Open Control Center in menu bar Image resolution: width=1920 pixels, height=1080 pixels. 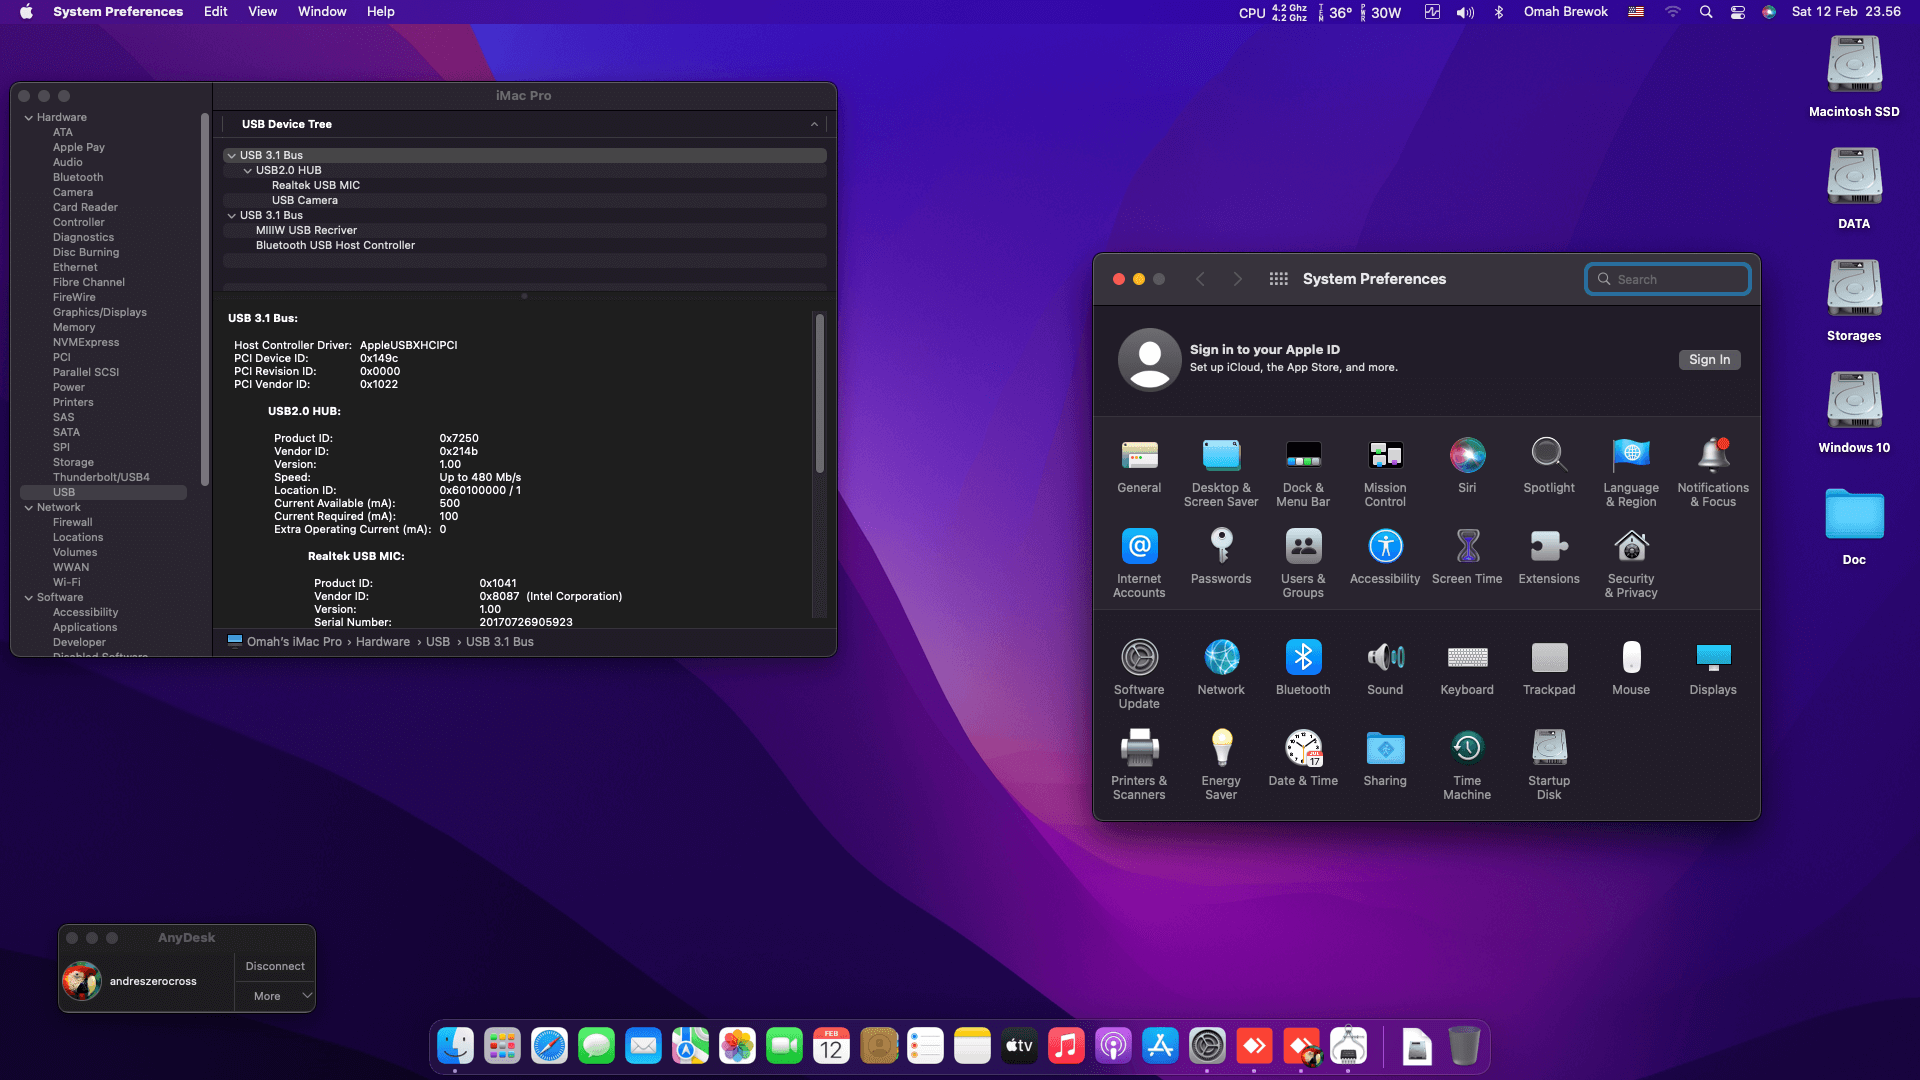click(x=1738, y=12)
